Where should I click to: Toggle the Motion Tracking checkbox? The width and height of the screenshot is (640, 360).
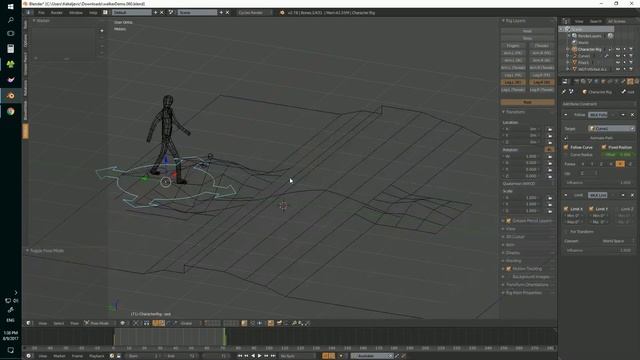[509, 269]
